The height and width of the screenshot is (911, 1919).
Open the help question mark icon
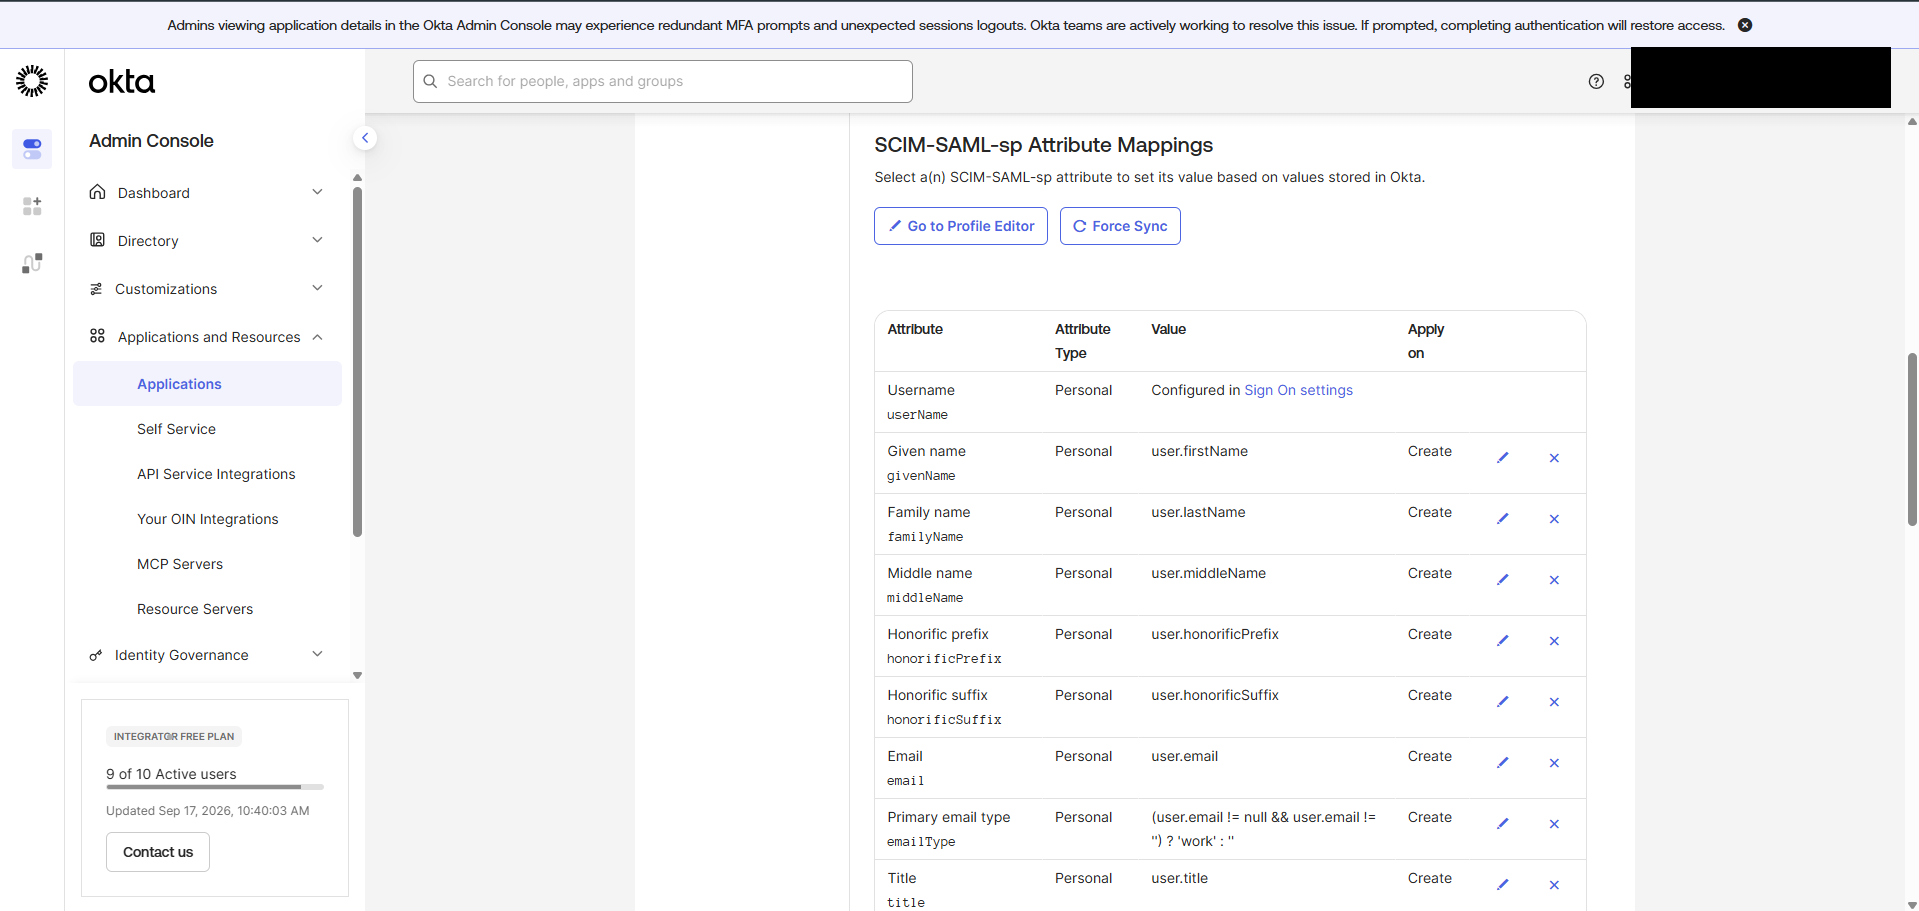[1596, 82]
